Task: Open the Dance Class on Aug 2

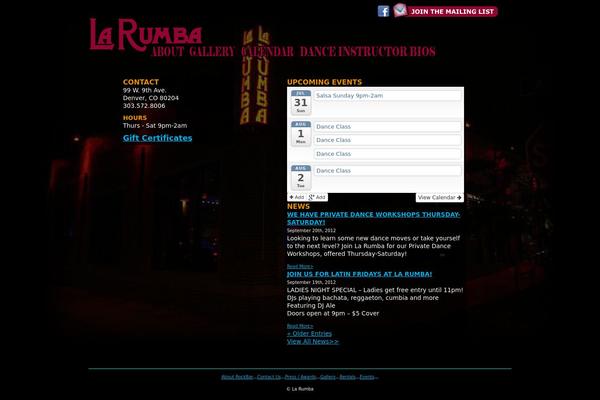Action: tap(387, 171)
